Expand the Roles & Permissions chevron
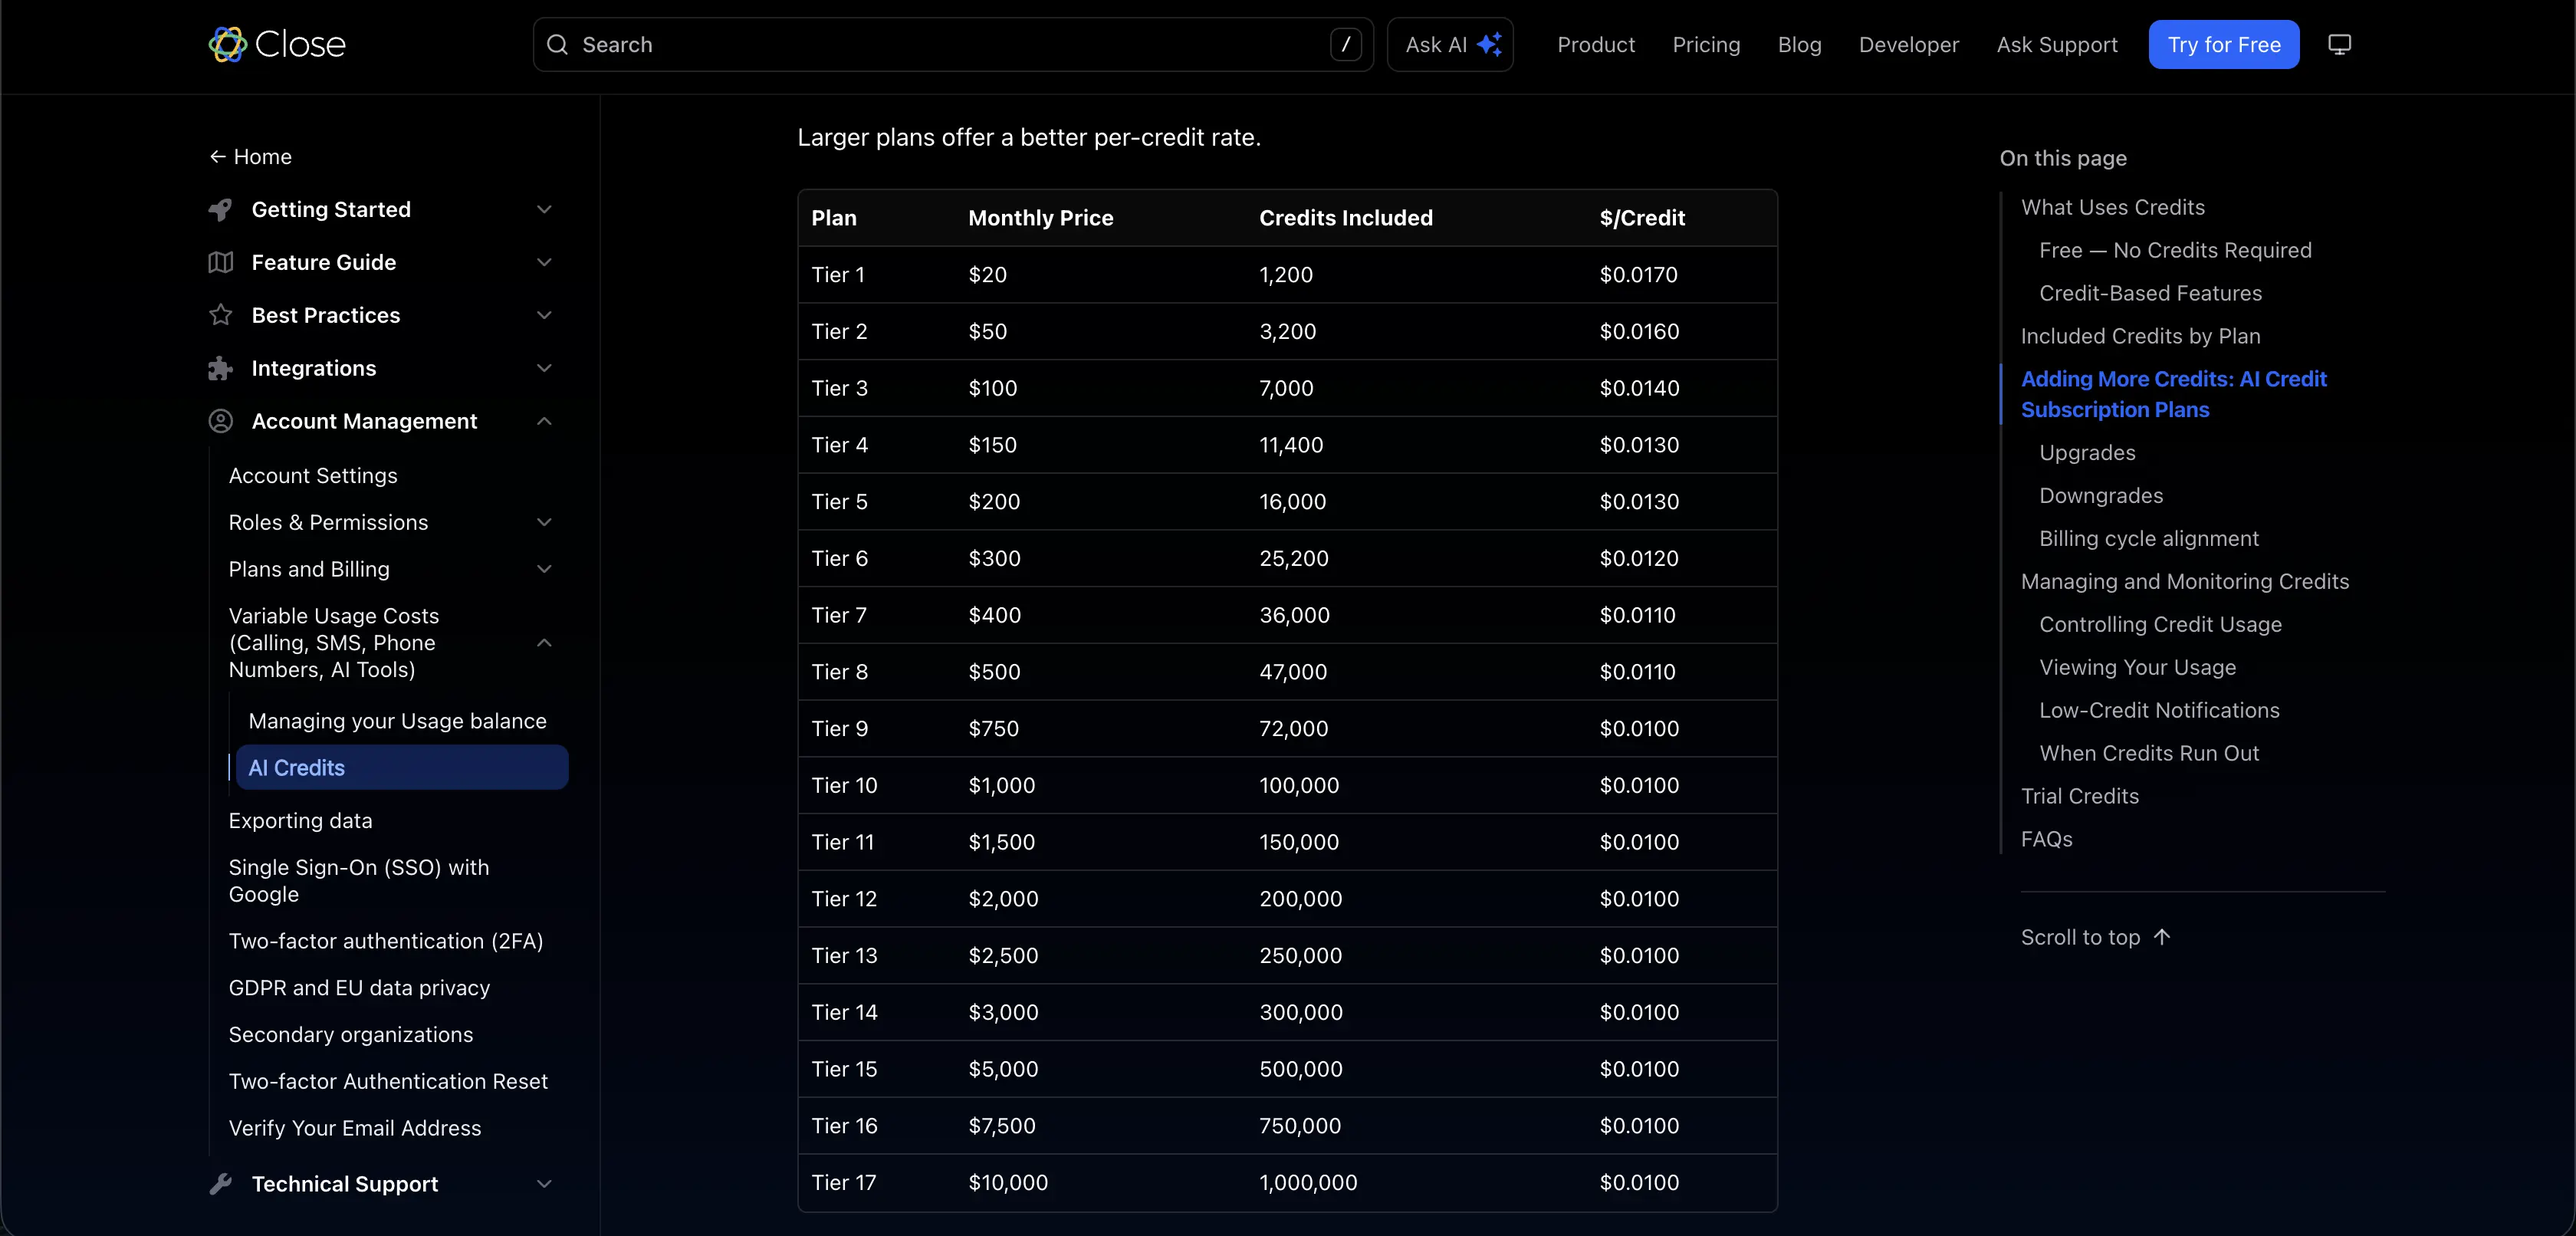2576x1236 pixels. (x=544, y=522)
